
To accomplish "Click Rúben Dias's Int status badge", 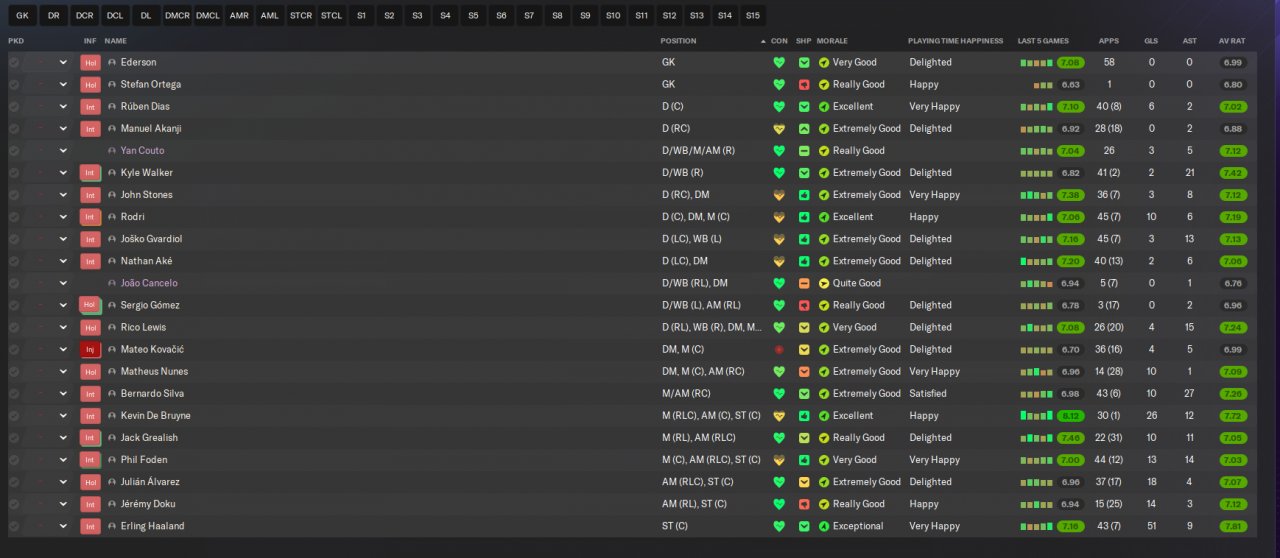I will click(x=90, y=106).
